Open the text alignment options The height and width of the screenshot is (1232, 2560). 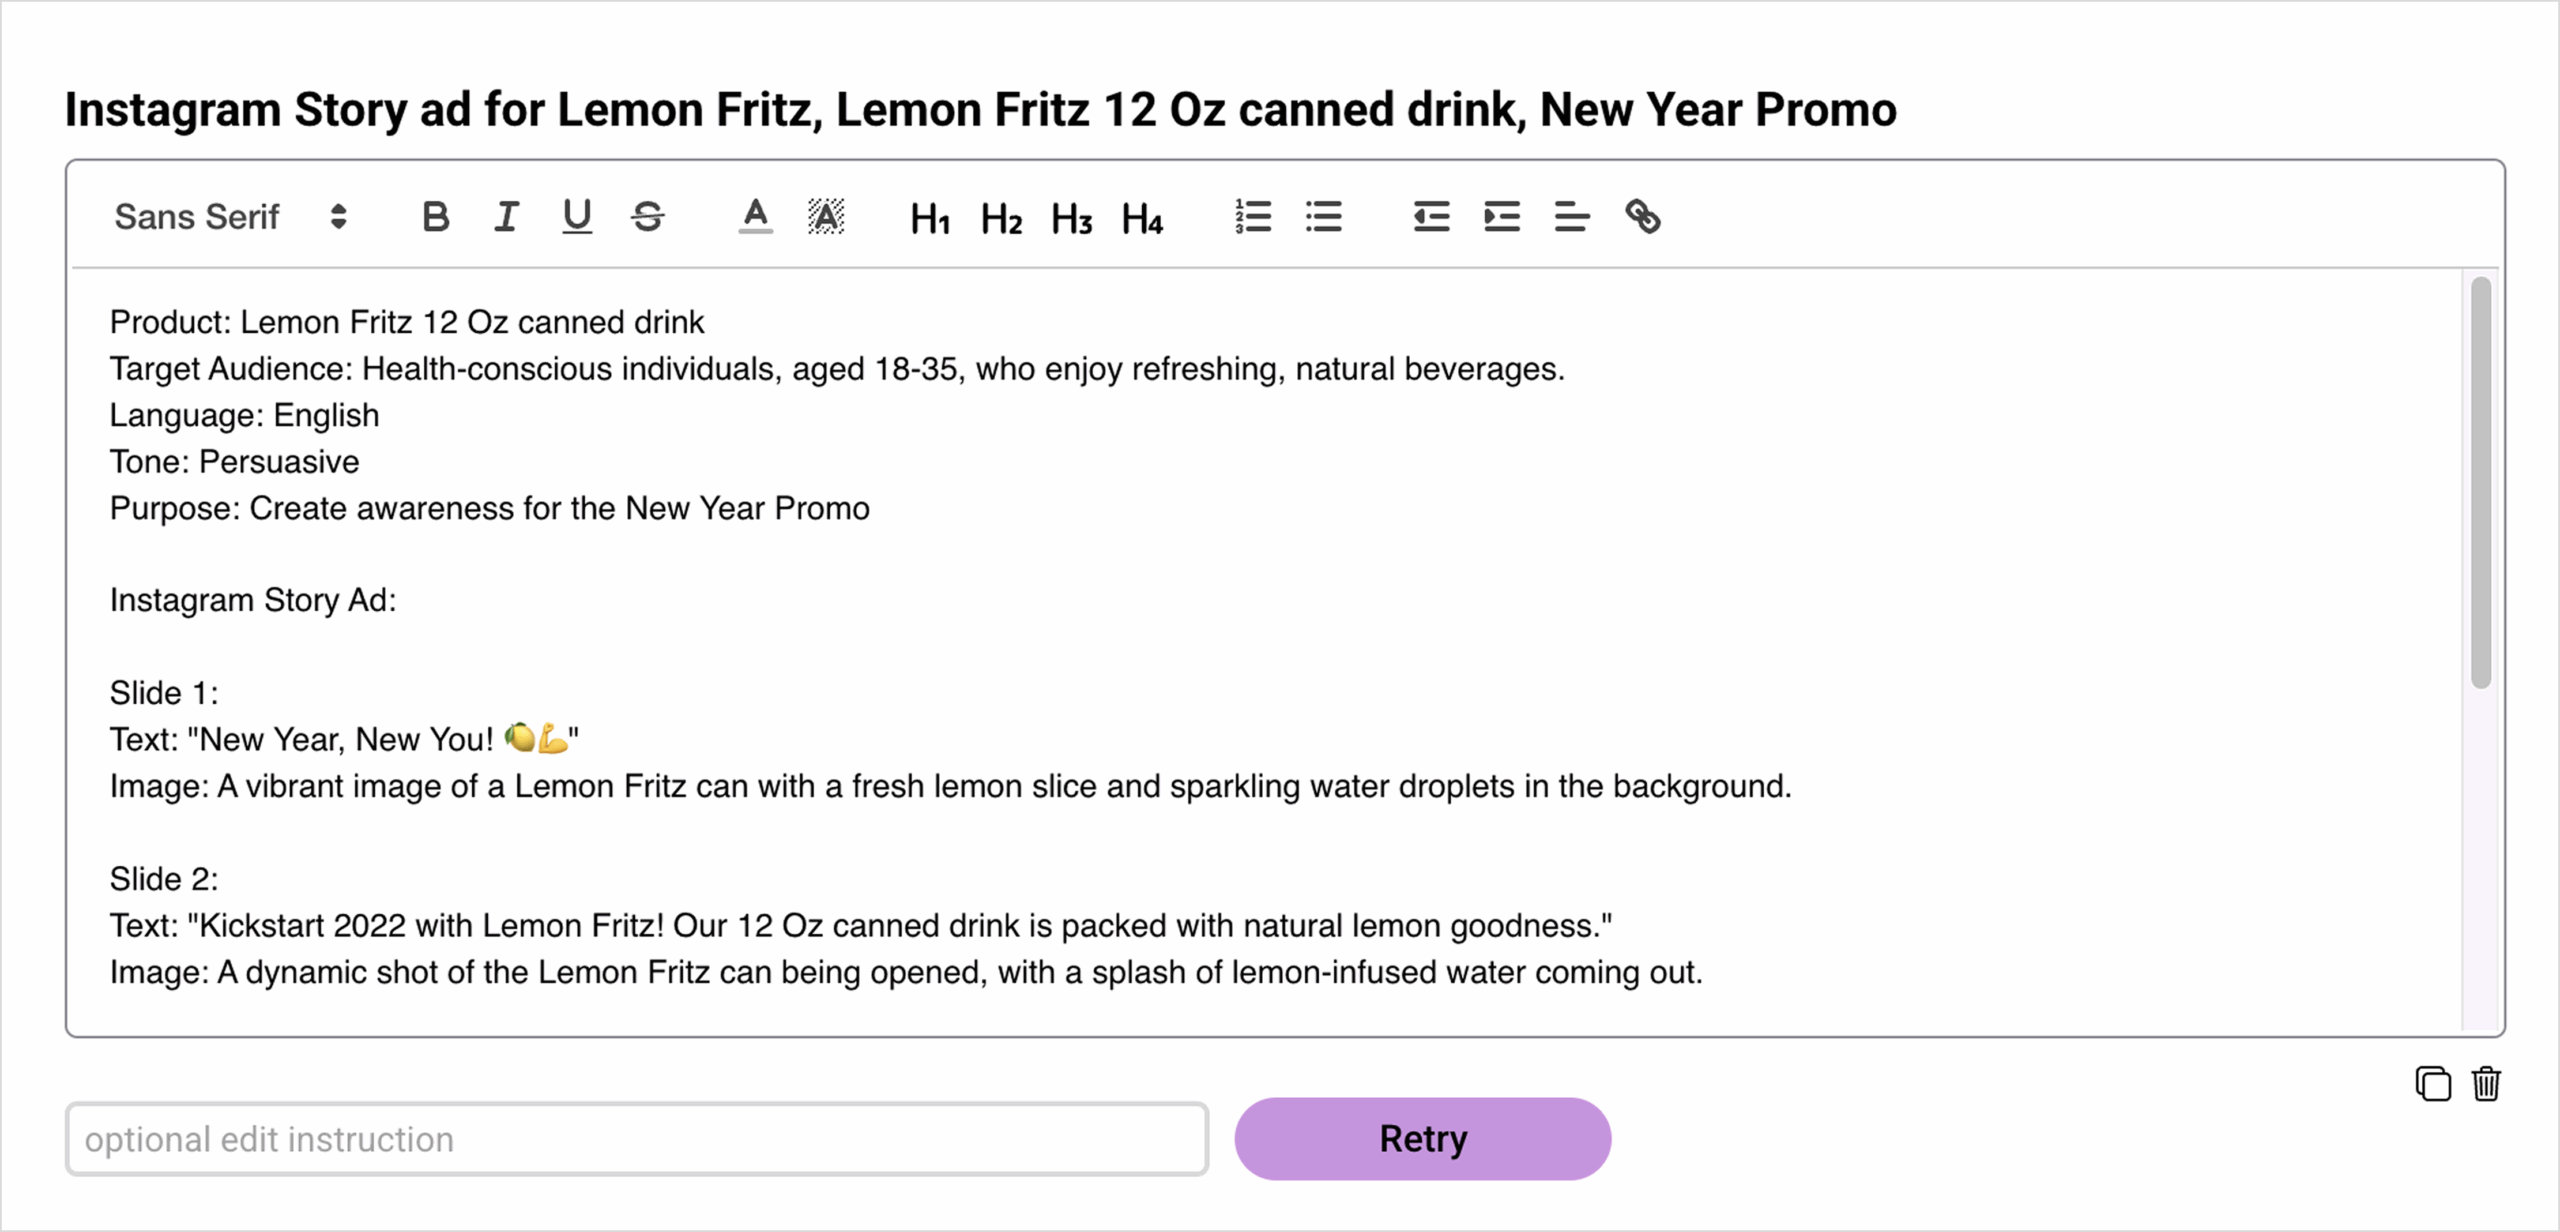pyautogui.click(x=1572, y=217)
